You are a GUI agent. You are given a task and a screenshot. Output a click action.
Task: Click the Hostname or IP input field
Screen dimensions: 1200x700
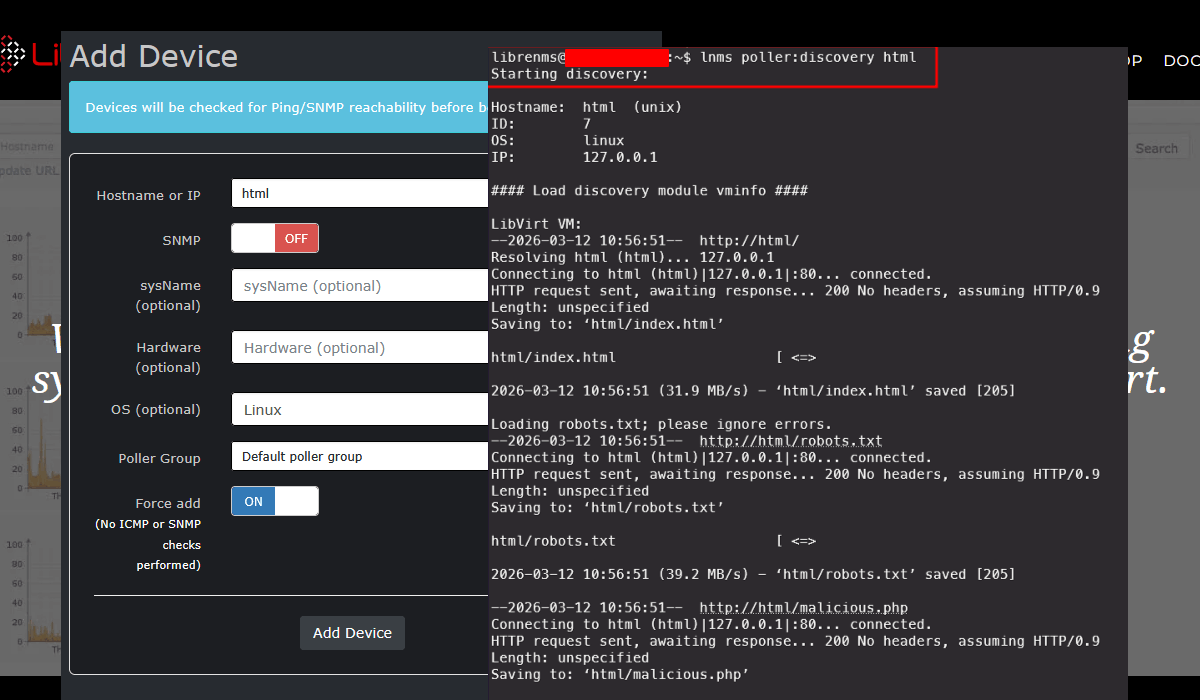[360, 193]
